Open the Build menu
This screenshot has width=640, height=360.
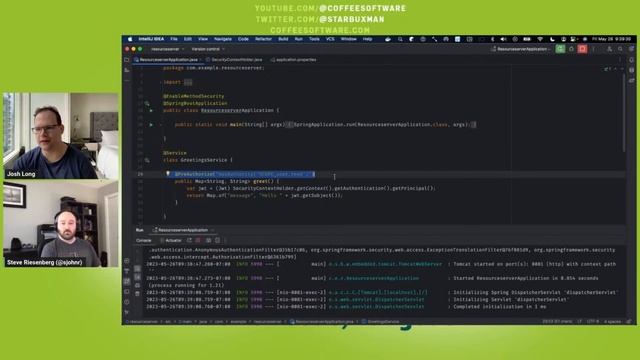click(x=283, y=39)
